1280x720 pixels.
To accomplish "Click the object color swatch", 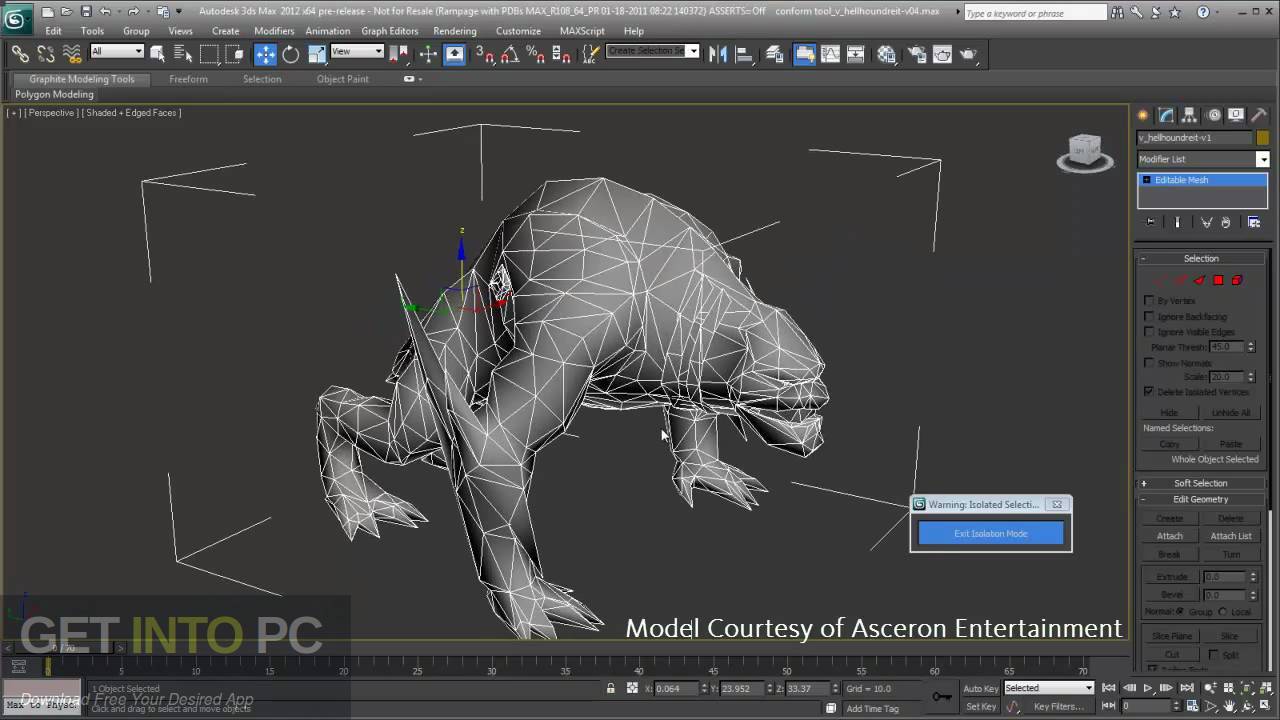I will pyautogui.click(x=1261, y=137).
